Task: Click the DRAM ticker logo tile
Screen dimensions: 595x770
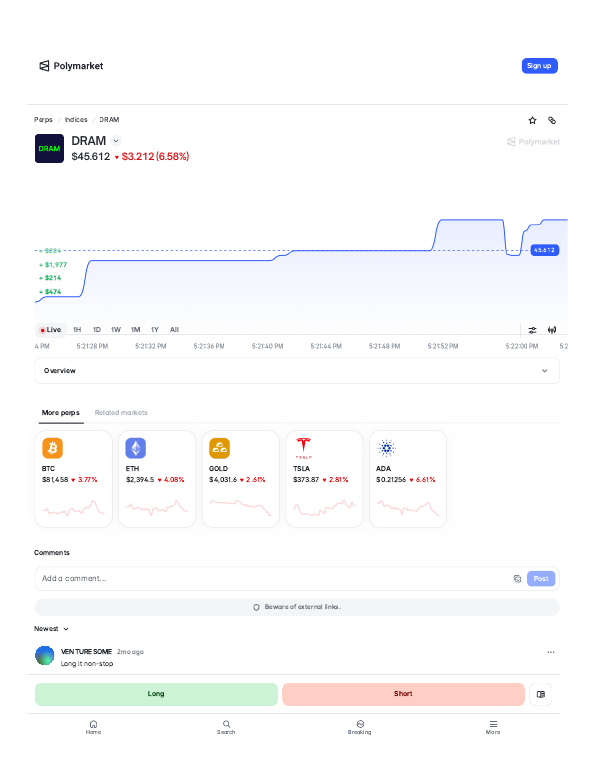Action: pos(49,148)
